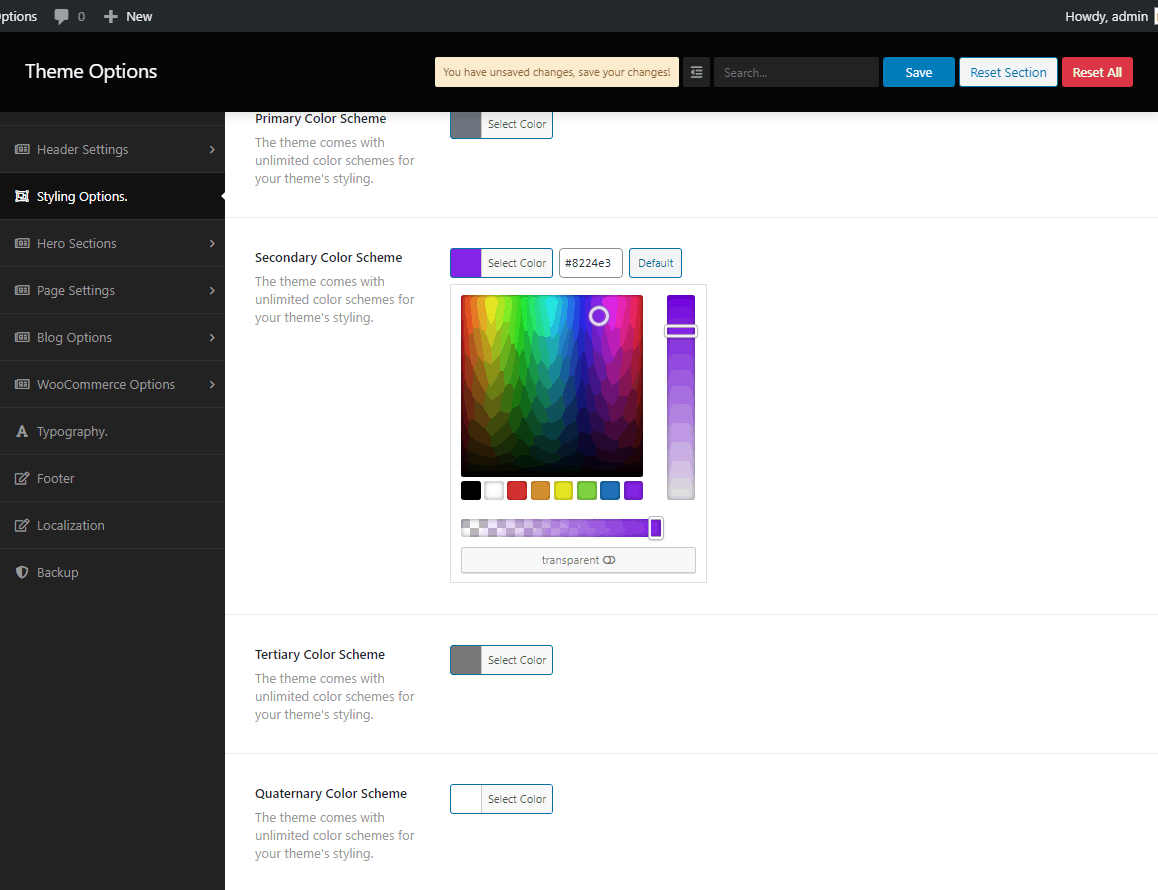Restore Secondary color with Default button
Image resolution: width=1158 pixels, height=890 pixels.
click(655, 263)
